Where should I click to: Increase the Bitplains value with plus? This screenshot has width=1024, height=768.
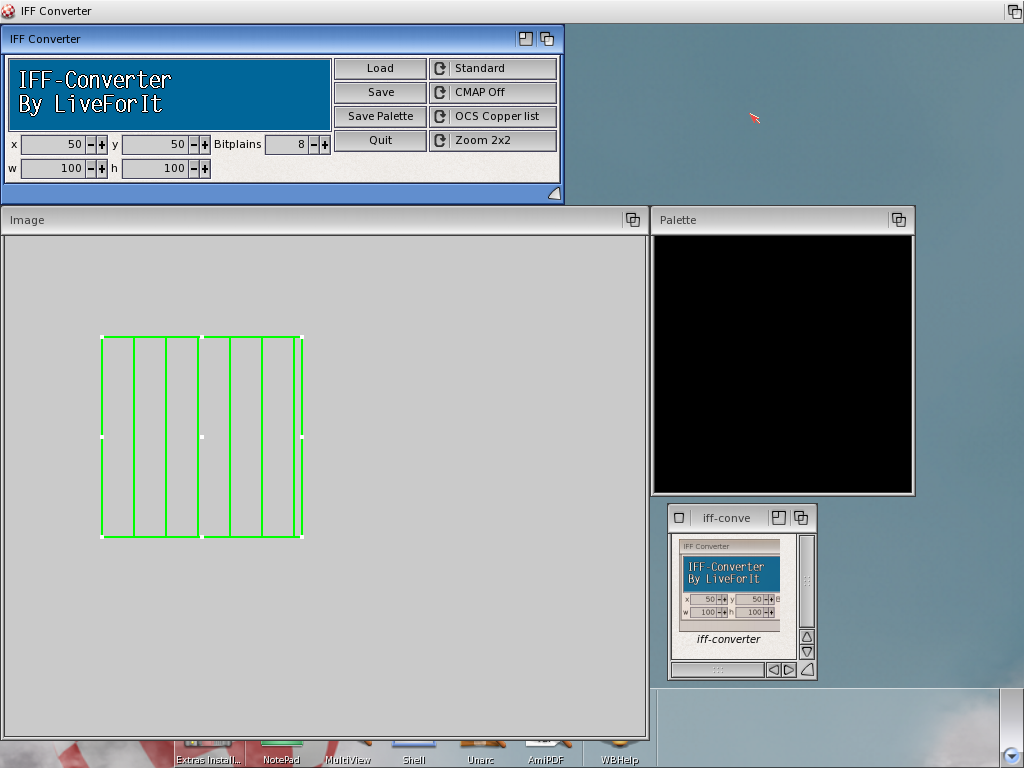(325, 145)
